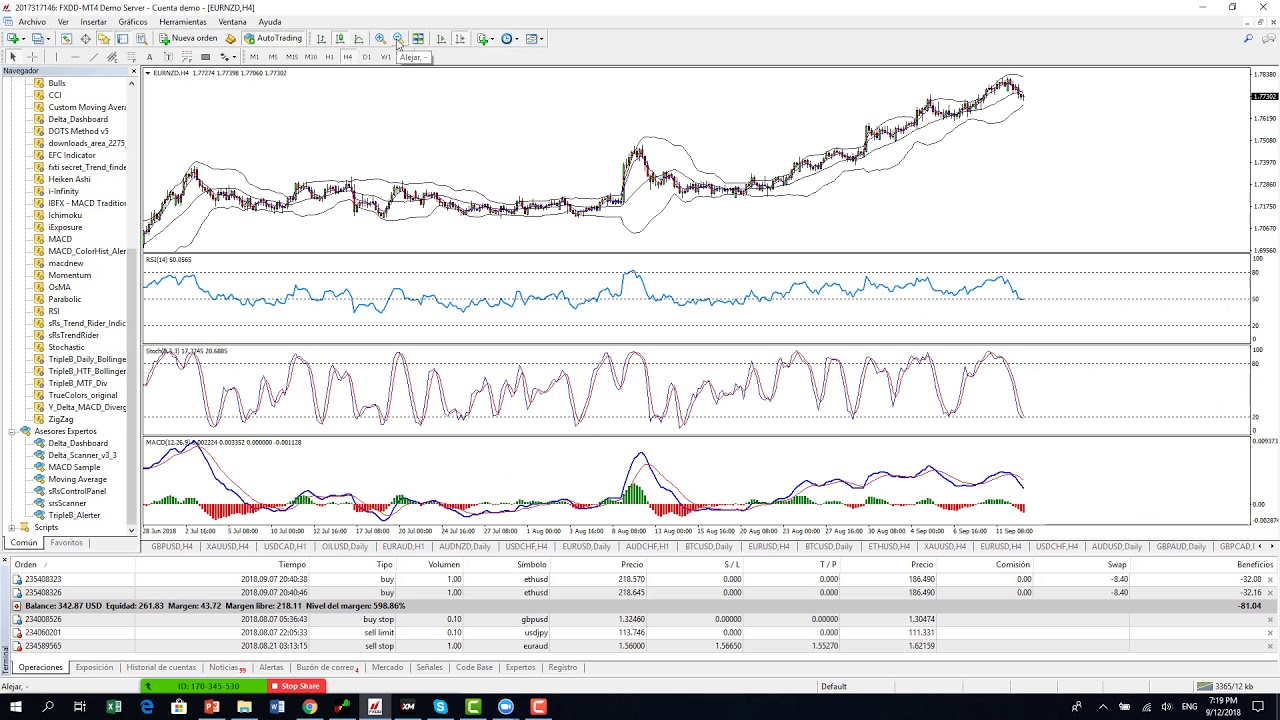This screenshot has height=720, width=1280.
Task: Toggle chart shift icon
Action: [460, 39]
